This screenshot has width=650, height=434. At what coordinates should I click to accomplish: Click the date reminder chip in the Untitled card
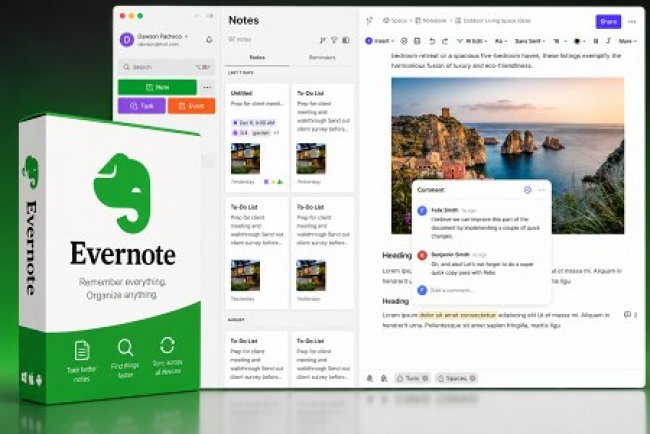tap(254, 123)
